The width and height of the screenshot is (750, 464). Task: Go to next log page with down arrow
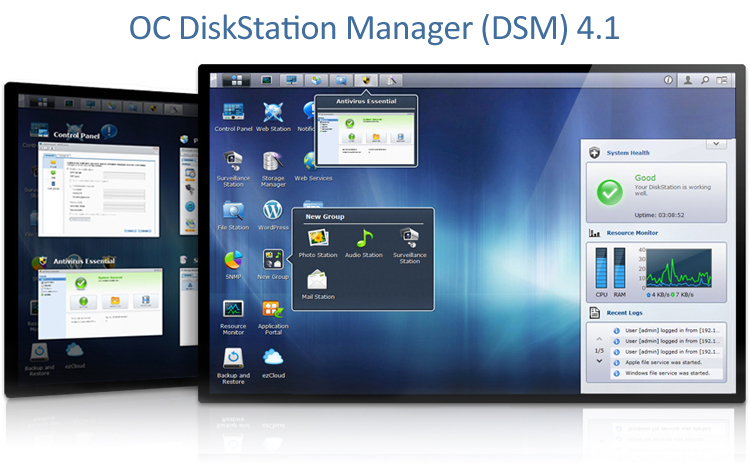point(599,361)
